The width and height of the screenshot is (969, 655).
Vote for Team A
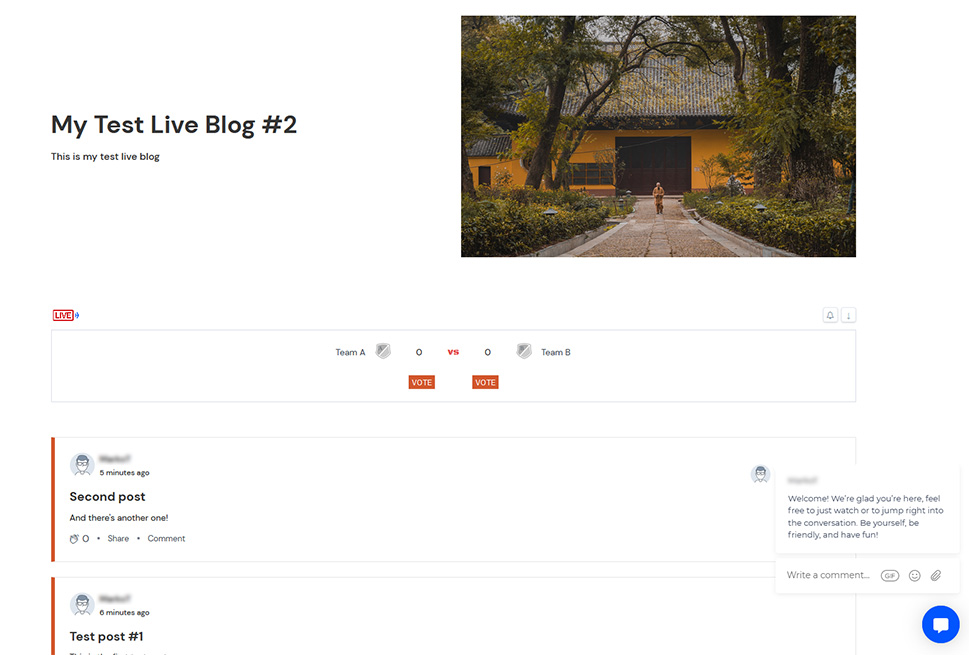(x=421, y=382)
